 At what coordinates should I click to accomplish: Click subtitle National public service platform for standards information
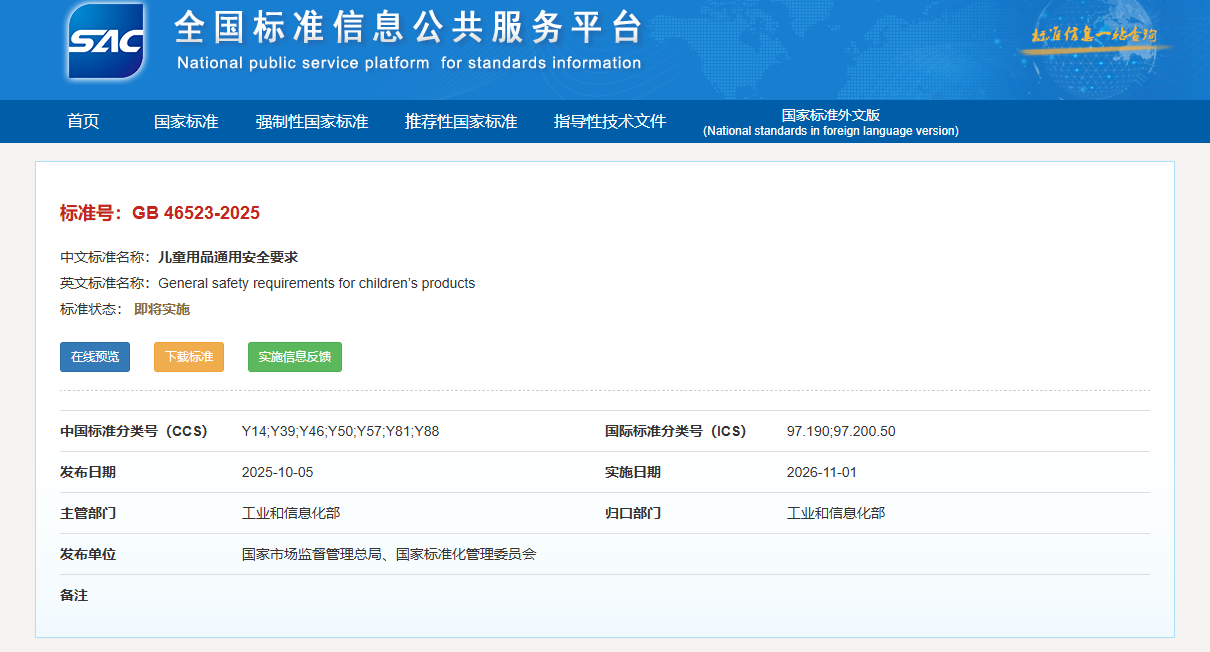coord(409,63)
